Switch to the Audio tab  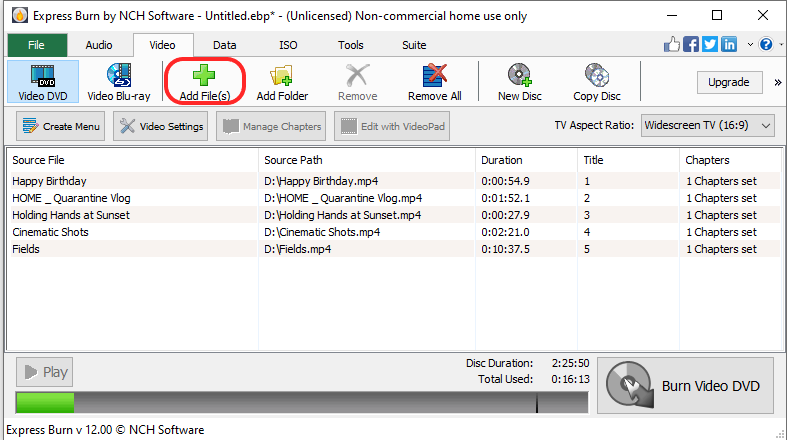pos(99,45)
